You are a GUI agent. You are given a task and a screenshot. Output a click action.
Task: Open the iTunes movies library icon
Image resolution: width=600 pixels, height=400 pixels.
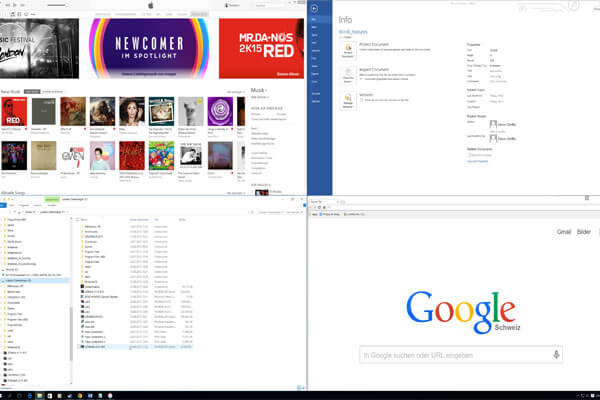[19, 14]
